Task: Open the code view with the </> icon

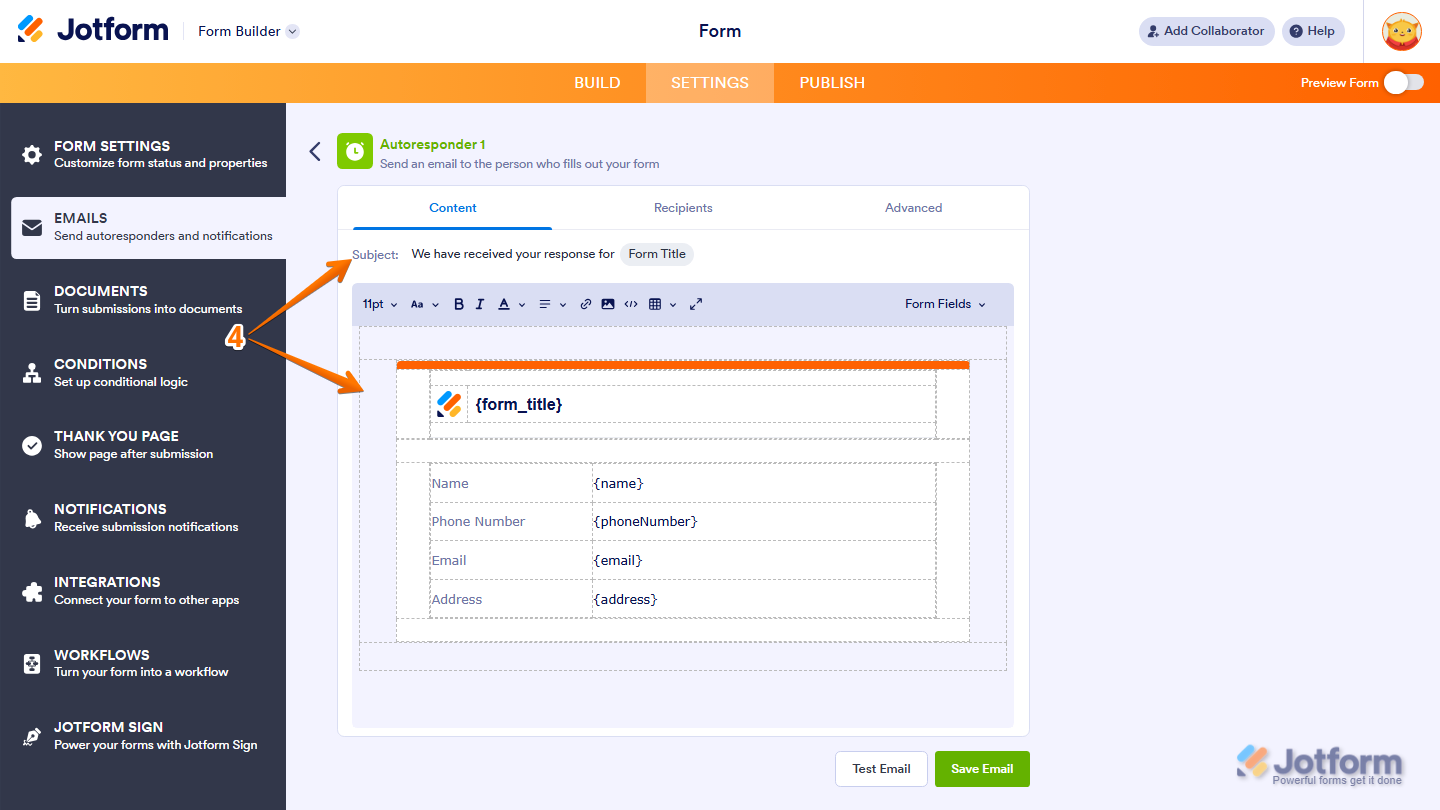Action: point(630,304)
